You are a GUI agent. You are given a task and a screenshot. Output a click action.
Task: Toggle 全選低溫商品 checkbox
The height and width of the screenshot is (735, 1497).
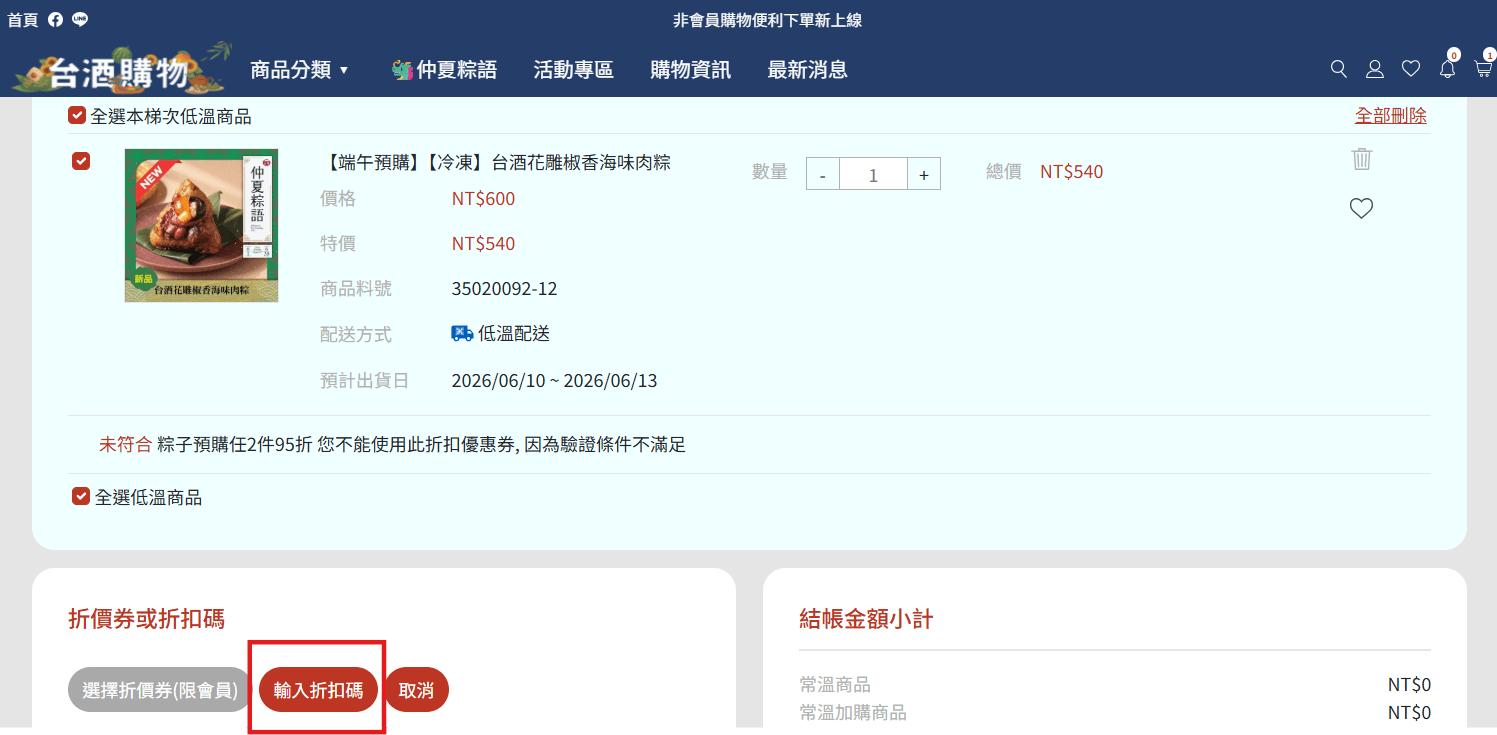[x=81, y=496]
